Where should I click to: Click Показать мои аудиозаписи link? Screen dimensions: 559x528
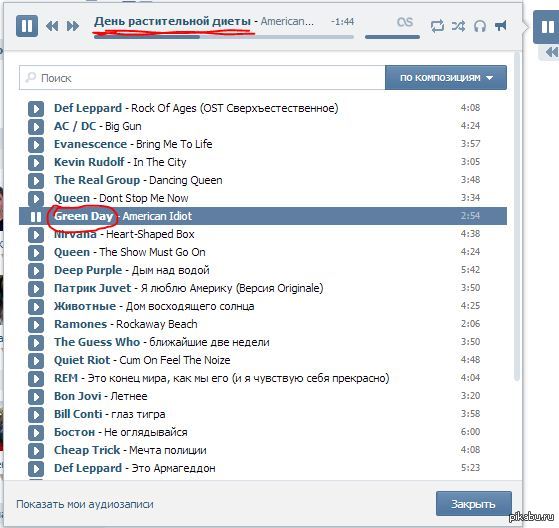[85, 504]
